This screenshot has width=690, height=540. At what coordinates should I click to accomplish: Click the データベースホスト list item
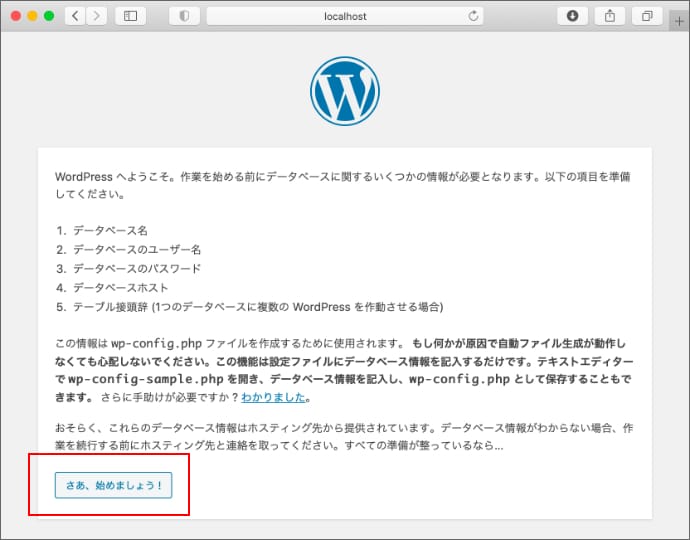point(120,287)
